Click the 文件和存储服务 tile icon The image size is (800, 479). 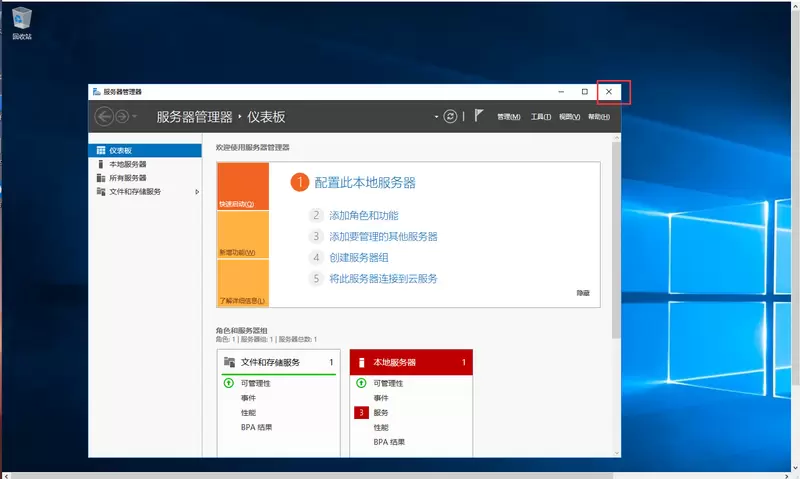[x=229, y=362]
